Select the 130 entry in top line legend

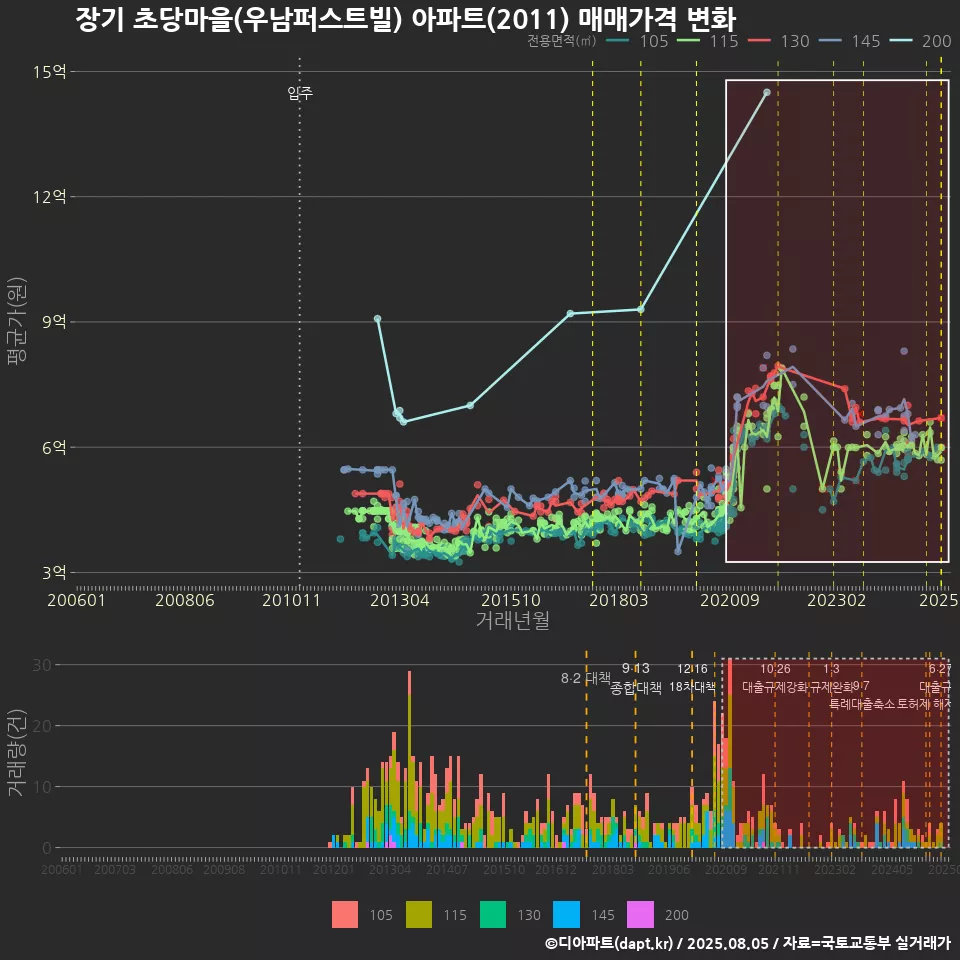(x=779, y=41)
